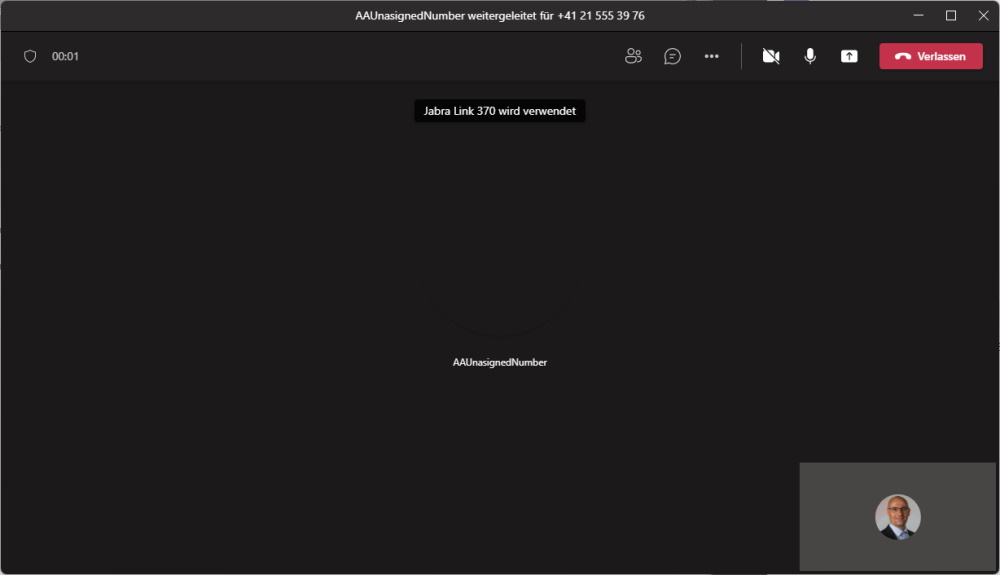Click the window title with forwarded number

(x=499, y=15)
